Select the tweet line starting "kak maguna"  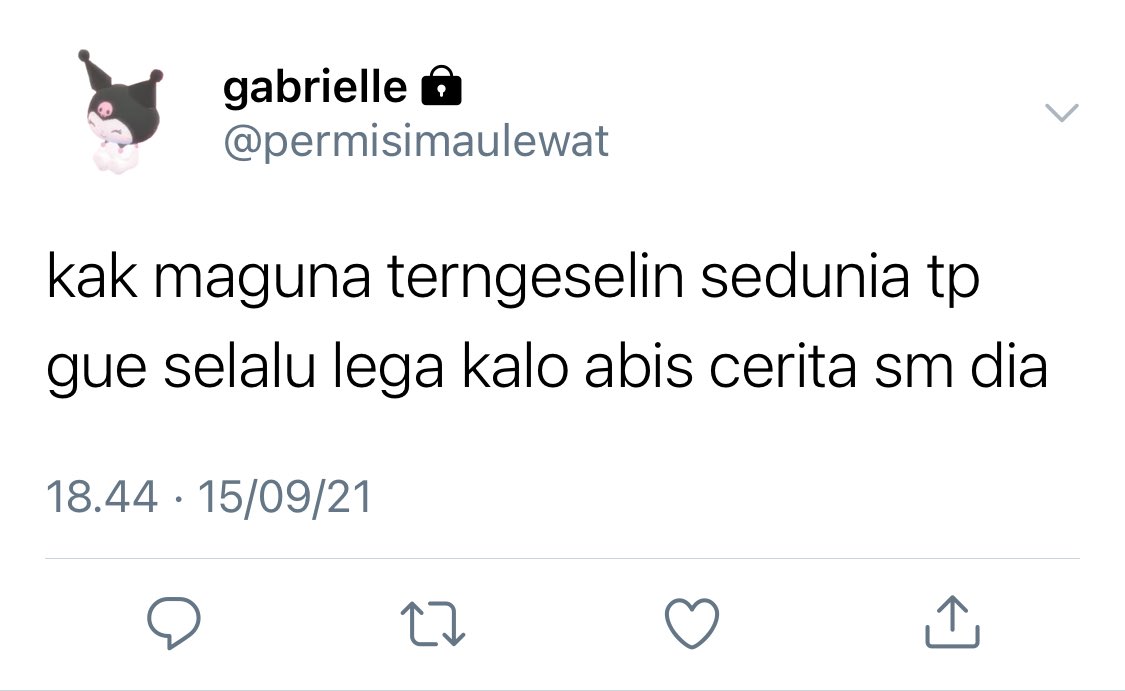pyautogui.click(x=513, y=278)
